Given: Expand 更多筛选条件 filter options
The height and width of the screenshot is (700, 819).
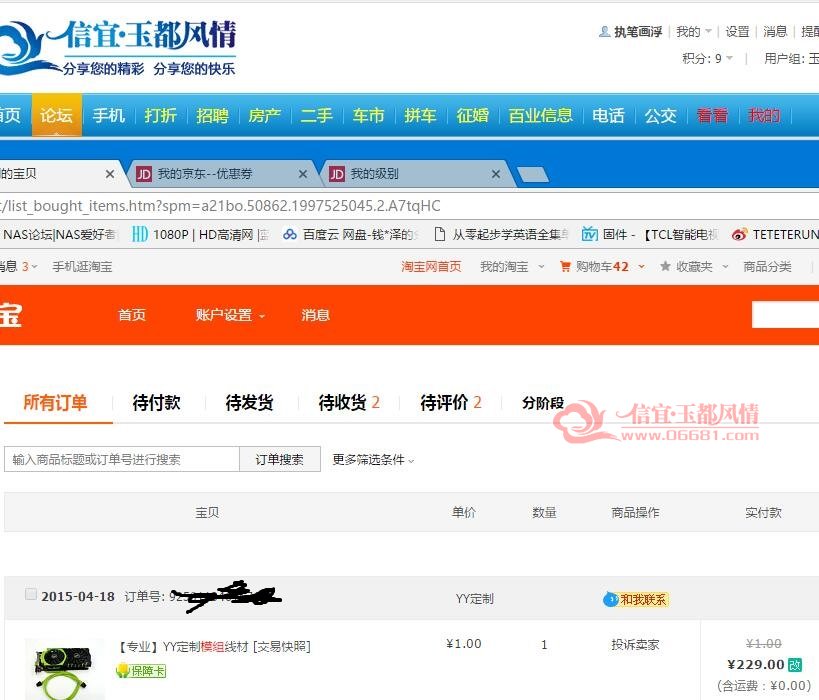Looking at the screenshot, I should 373,460.
